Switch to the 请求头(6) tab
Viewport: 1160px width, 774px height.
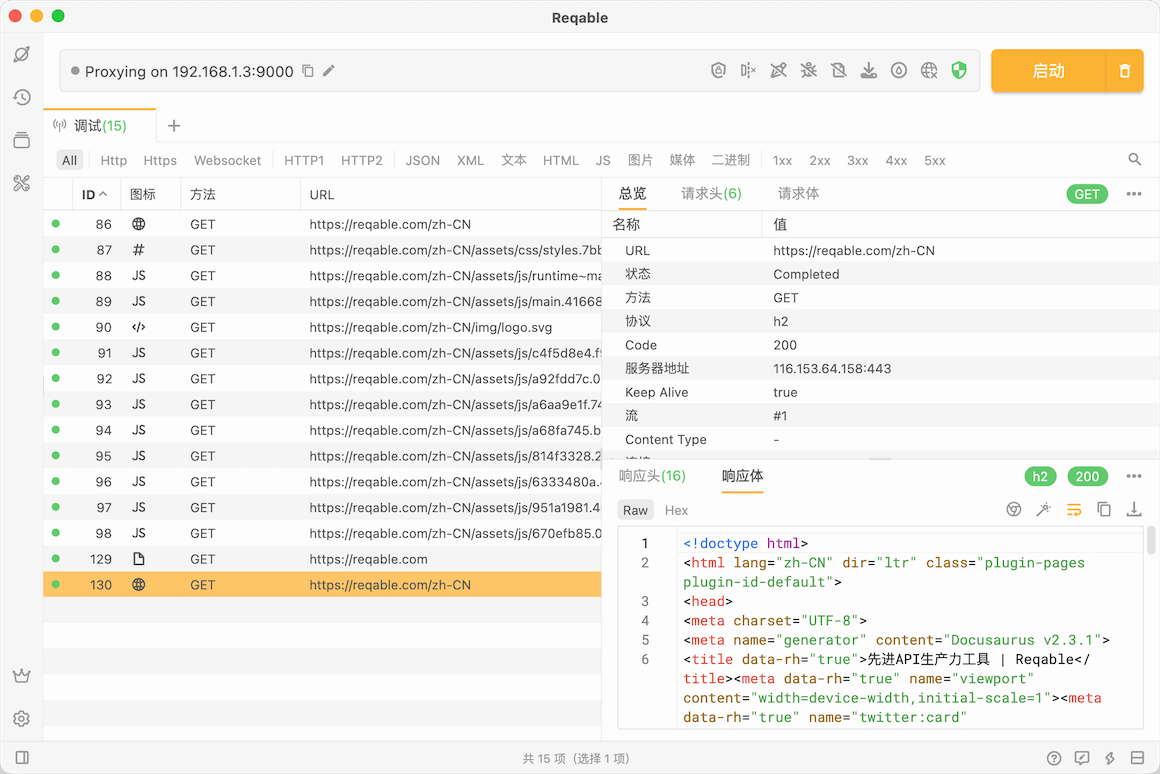coord(711,194)
